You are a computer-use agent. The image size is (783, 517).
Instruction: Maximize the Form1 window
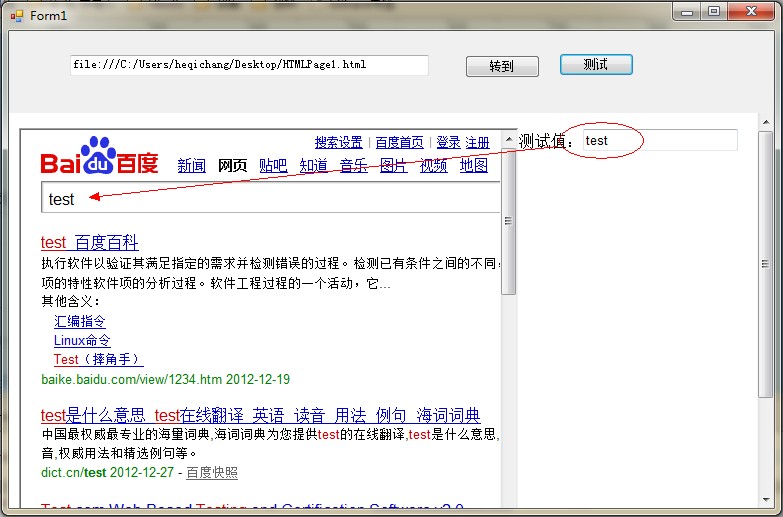point(714,11)
